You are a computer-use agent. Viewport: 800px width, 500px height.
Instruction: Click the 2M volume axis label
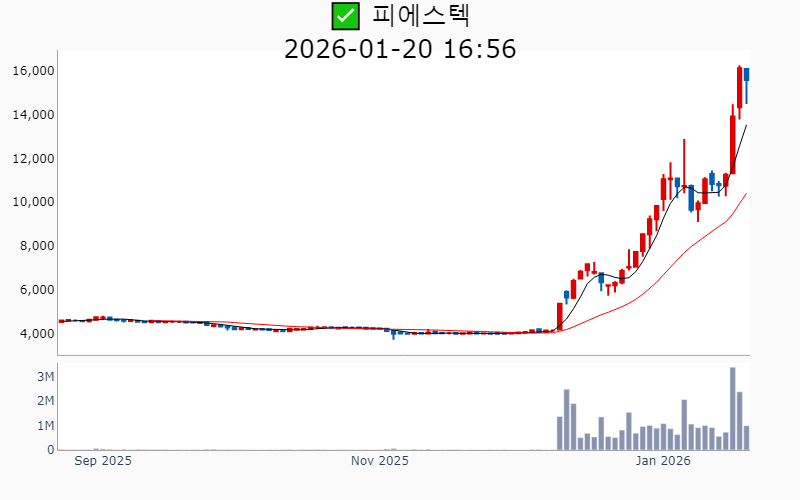point(45,401)
